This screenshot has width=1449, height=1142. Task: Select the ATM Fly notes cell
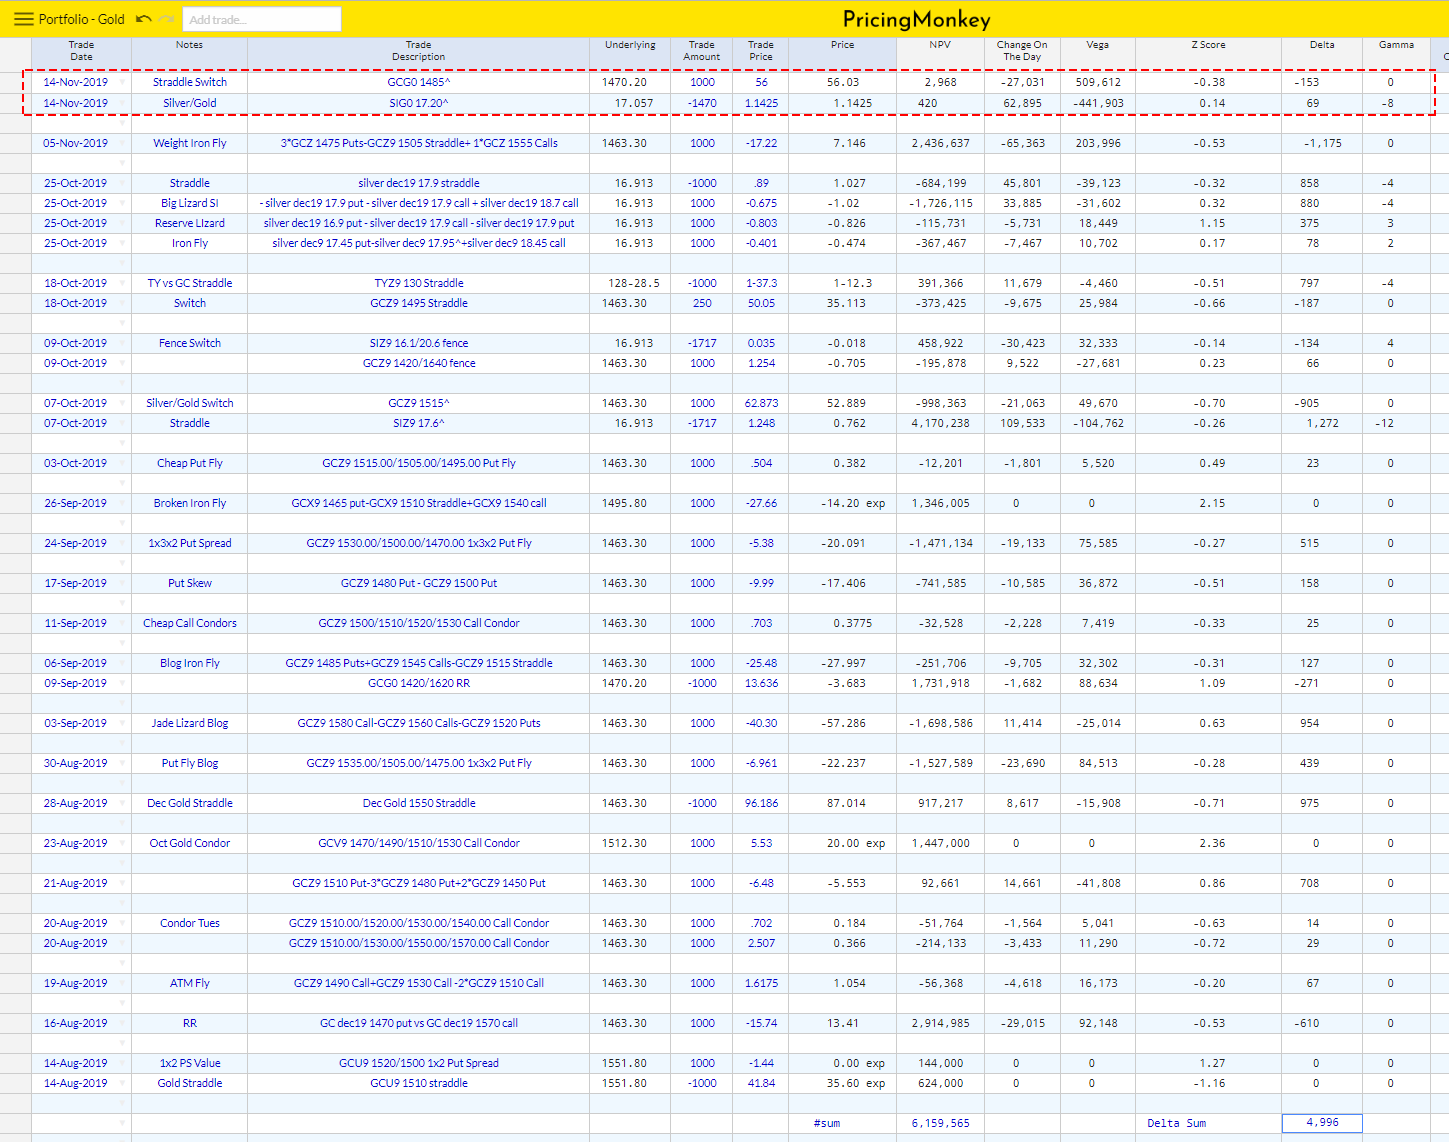pos(189,983)
